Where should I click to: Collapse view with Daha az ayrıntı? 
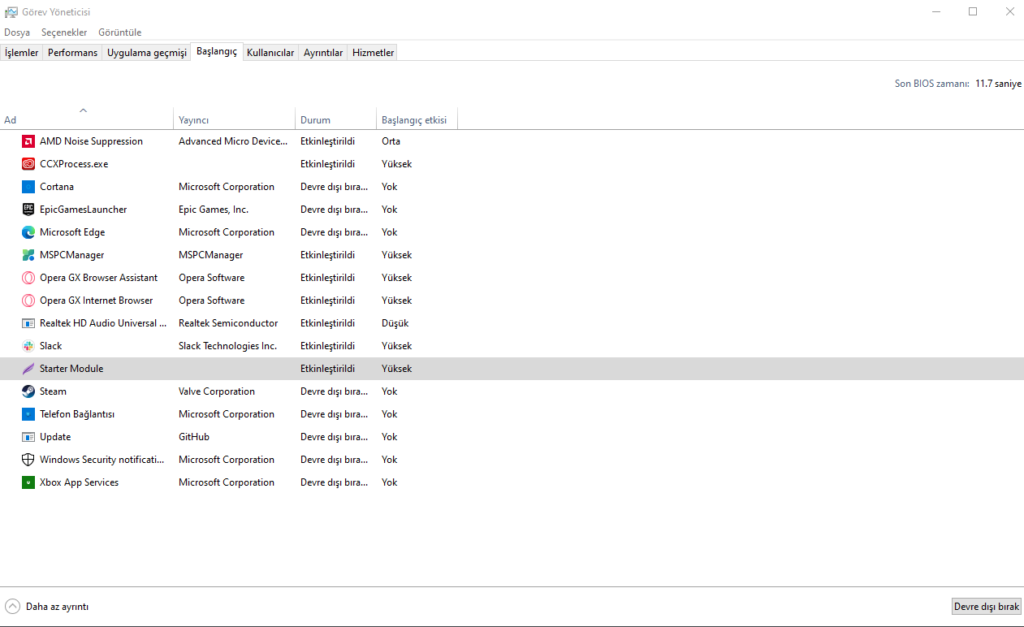point(46,607)
